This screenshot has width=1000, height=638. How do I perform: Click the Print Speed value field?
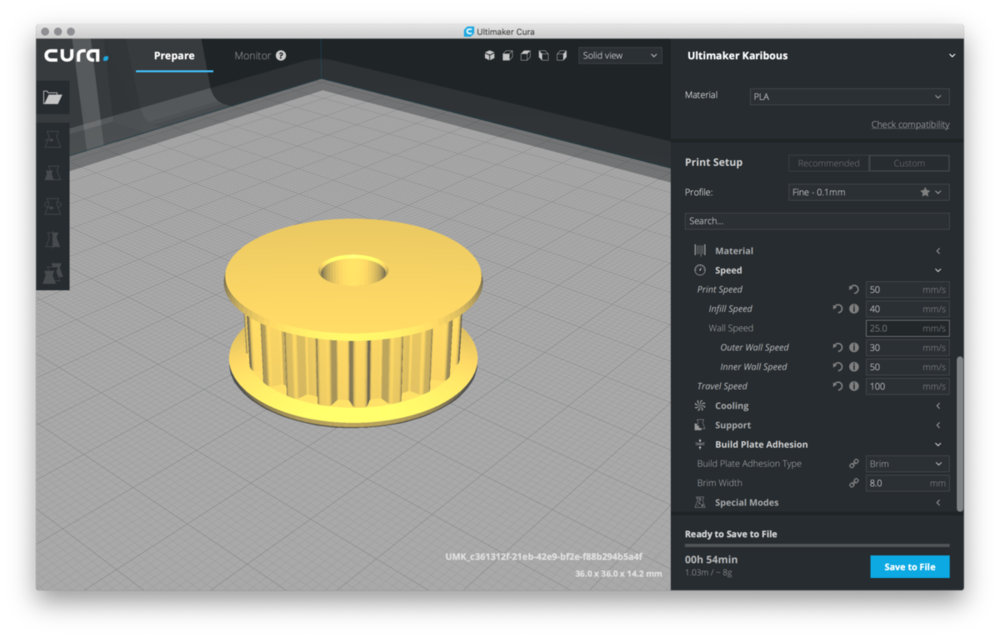click(x=907, y=290)
